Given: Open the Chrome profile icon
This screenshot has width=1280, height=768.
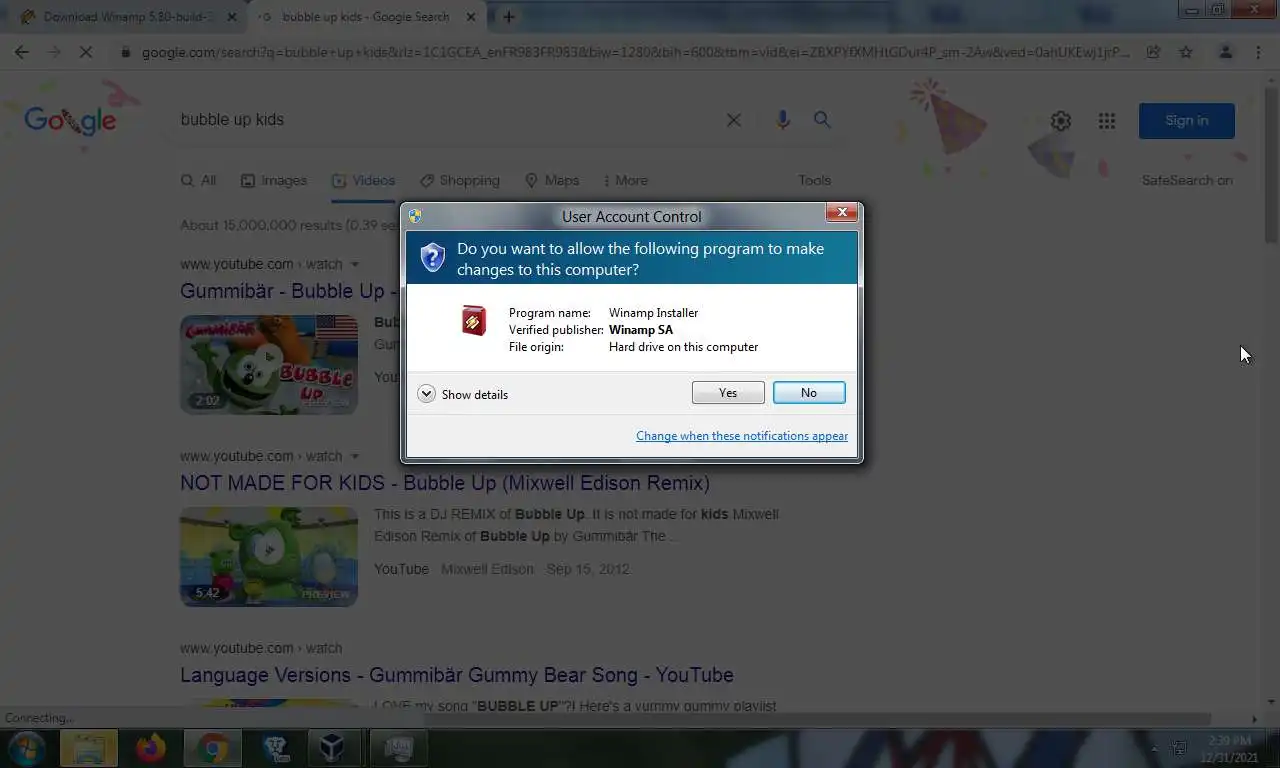Looking at the screenshot, I should 1225,52.
